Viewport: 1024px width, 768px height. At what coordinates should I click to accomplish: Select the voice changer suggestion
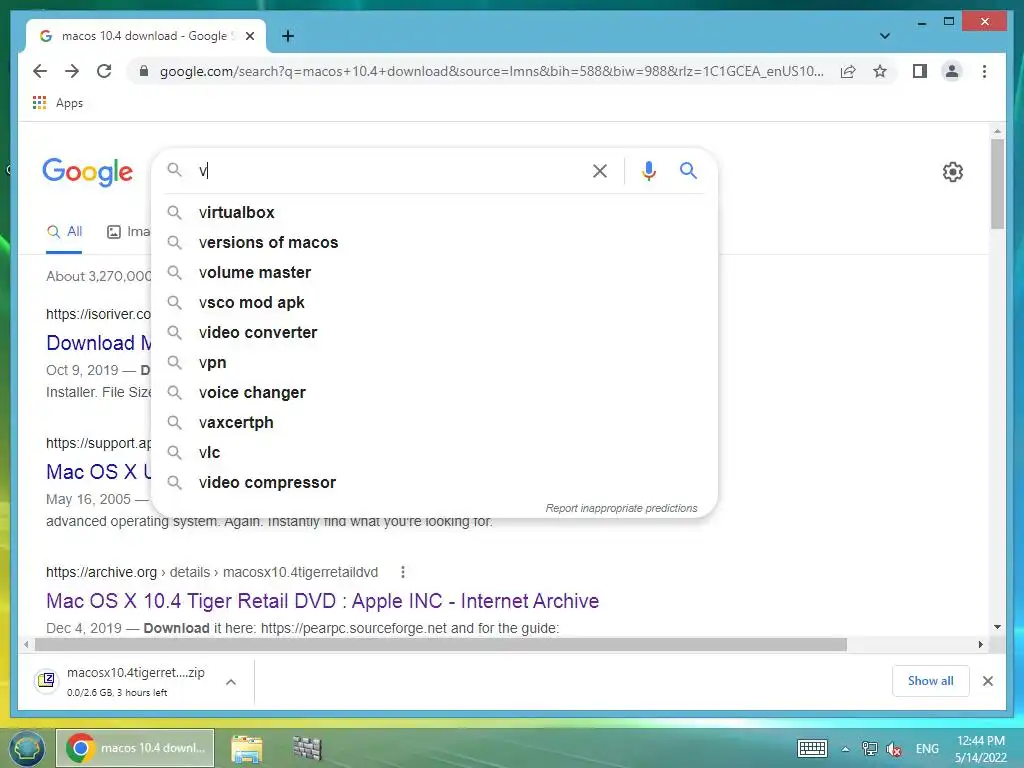(x=434, y=392)
